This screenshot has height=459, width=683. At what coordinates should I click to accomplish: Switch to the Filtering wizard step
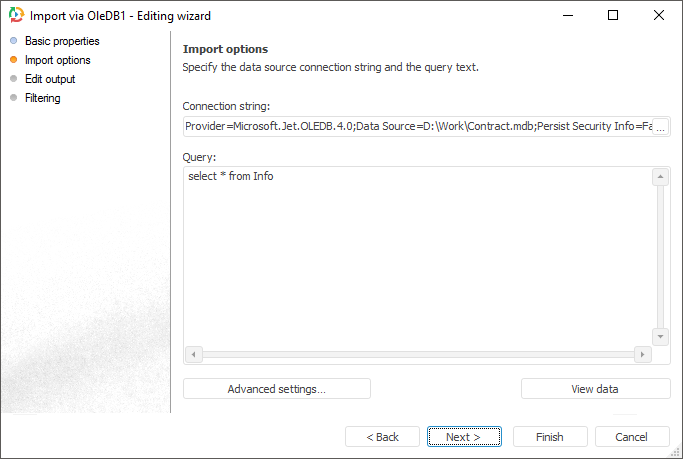tap(43, 98)
